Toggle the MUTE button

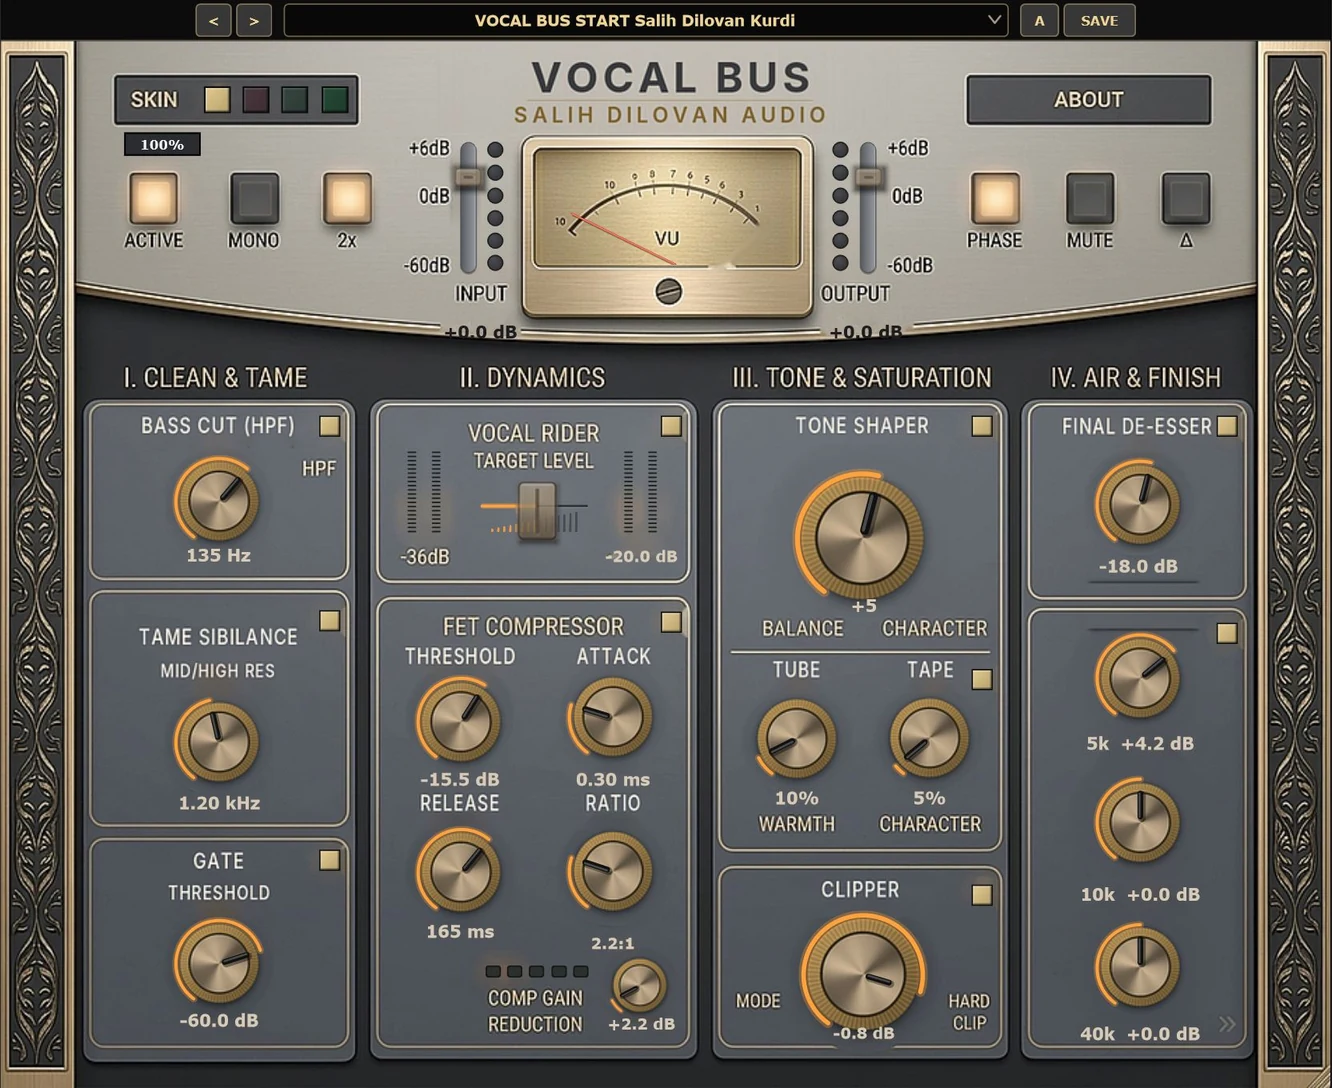tap(1089, 197)
